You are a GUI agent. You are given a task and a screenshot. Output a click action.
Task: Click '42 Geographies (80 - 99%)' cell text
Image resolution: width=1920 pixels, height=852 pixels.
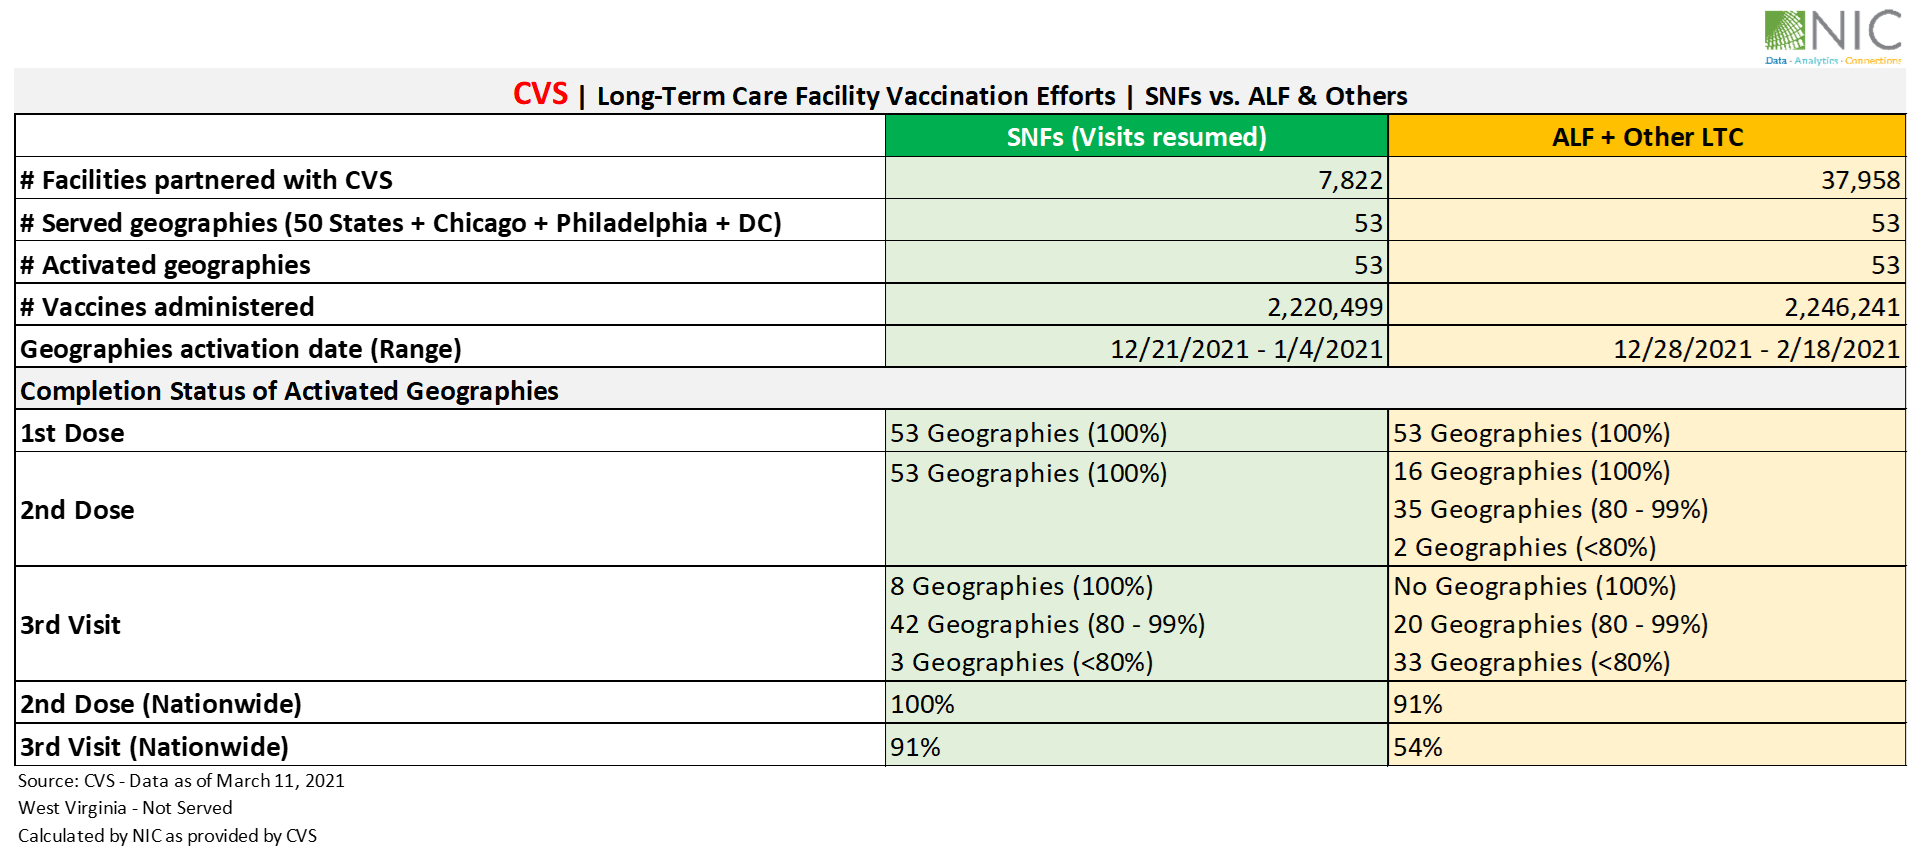[x=1047, y=624]
